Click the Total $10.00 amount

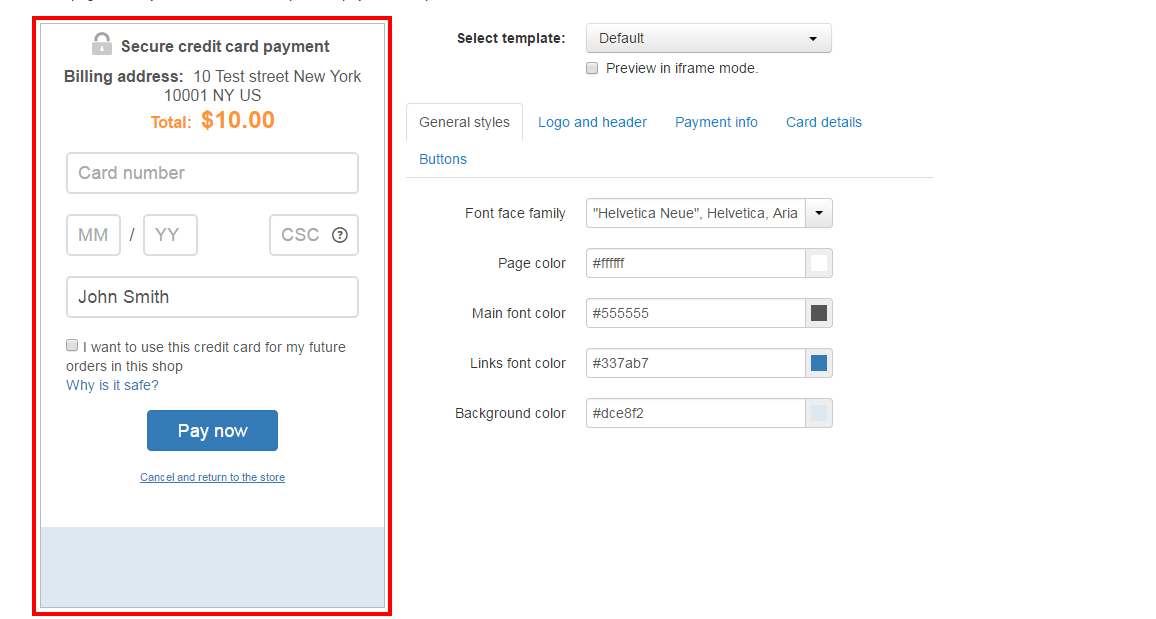(212, 120)
